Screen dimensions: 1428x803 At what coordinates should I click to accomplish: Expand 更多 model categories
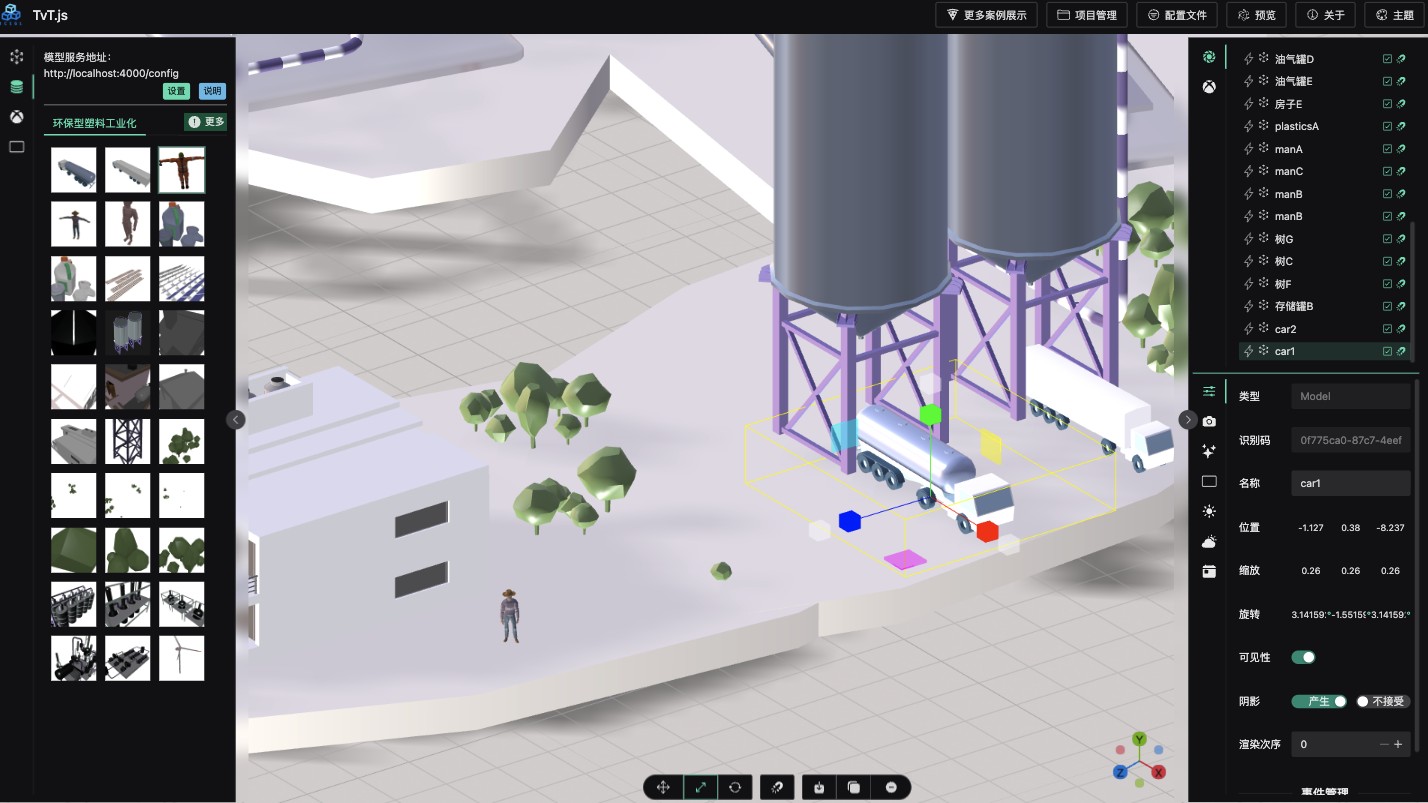pyautogui.click(x=206, y=122)
